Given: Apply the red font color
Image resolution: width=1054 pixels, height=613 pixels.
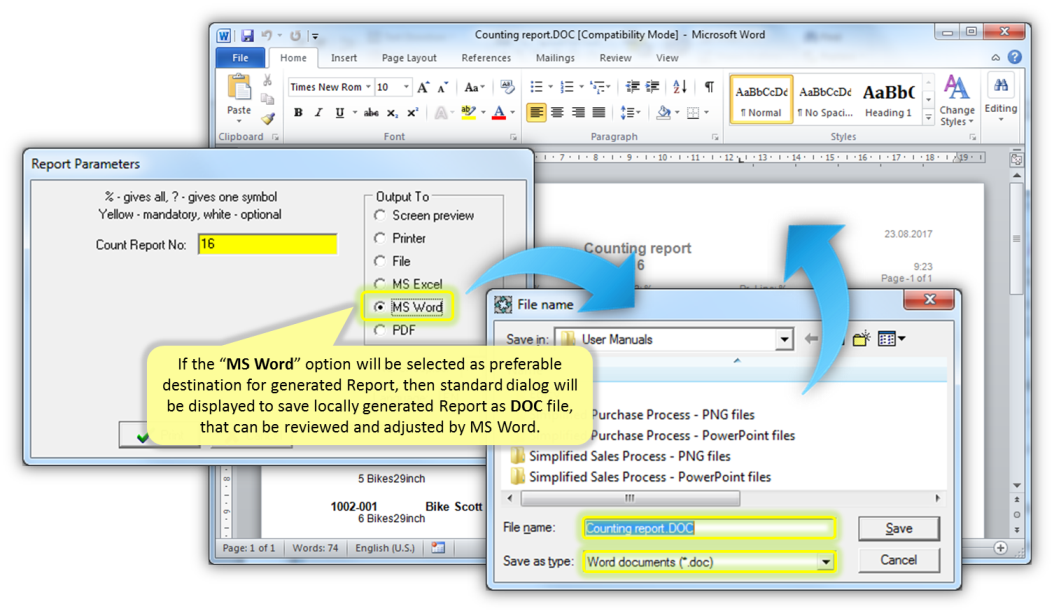Looking at the screenshot, I should [x=499, y=112].
